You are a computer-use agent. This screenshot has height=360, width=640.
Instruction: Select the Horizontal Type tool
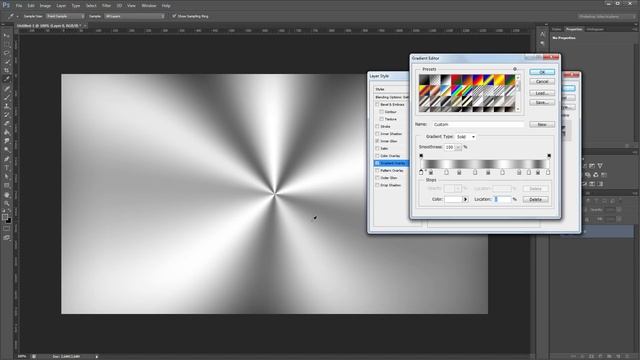(7, 168)
